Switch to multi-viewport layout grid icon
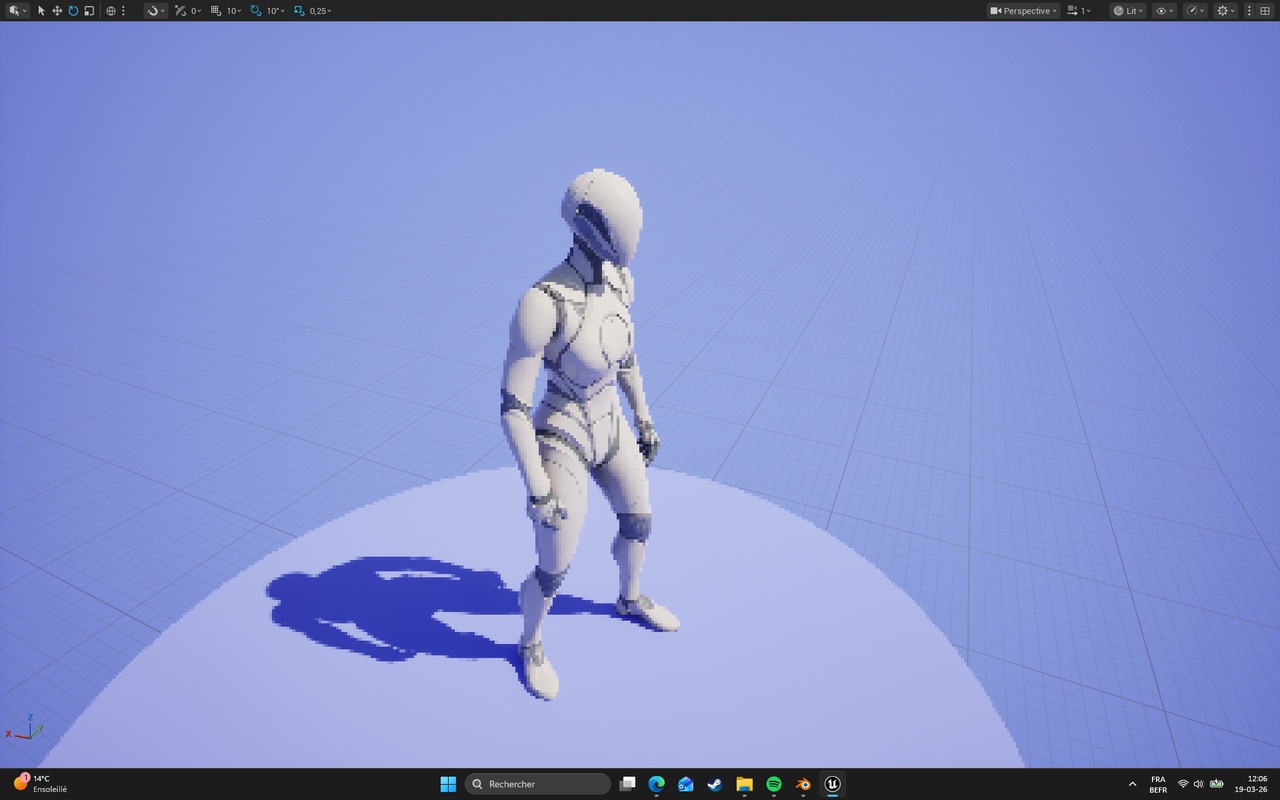The width and height of the screenshot is (1280, 800). [x=1264, y=10]
